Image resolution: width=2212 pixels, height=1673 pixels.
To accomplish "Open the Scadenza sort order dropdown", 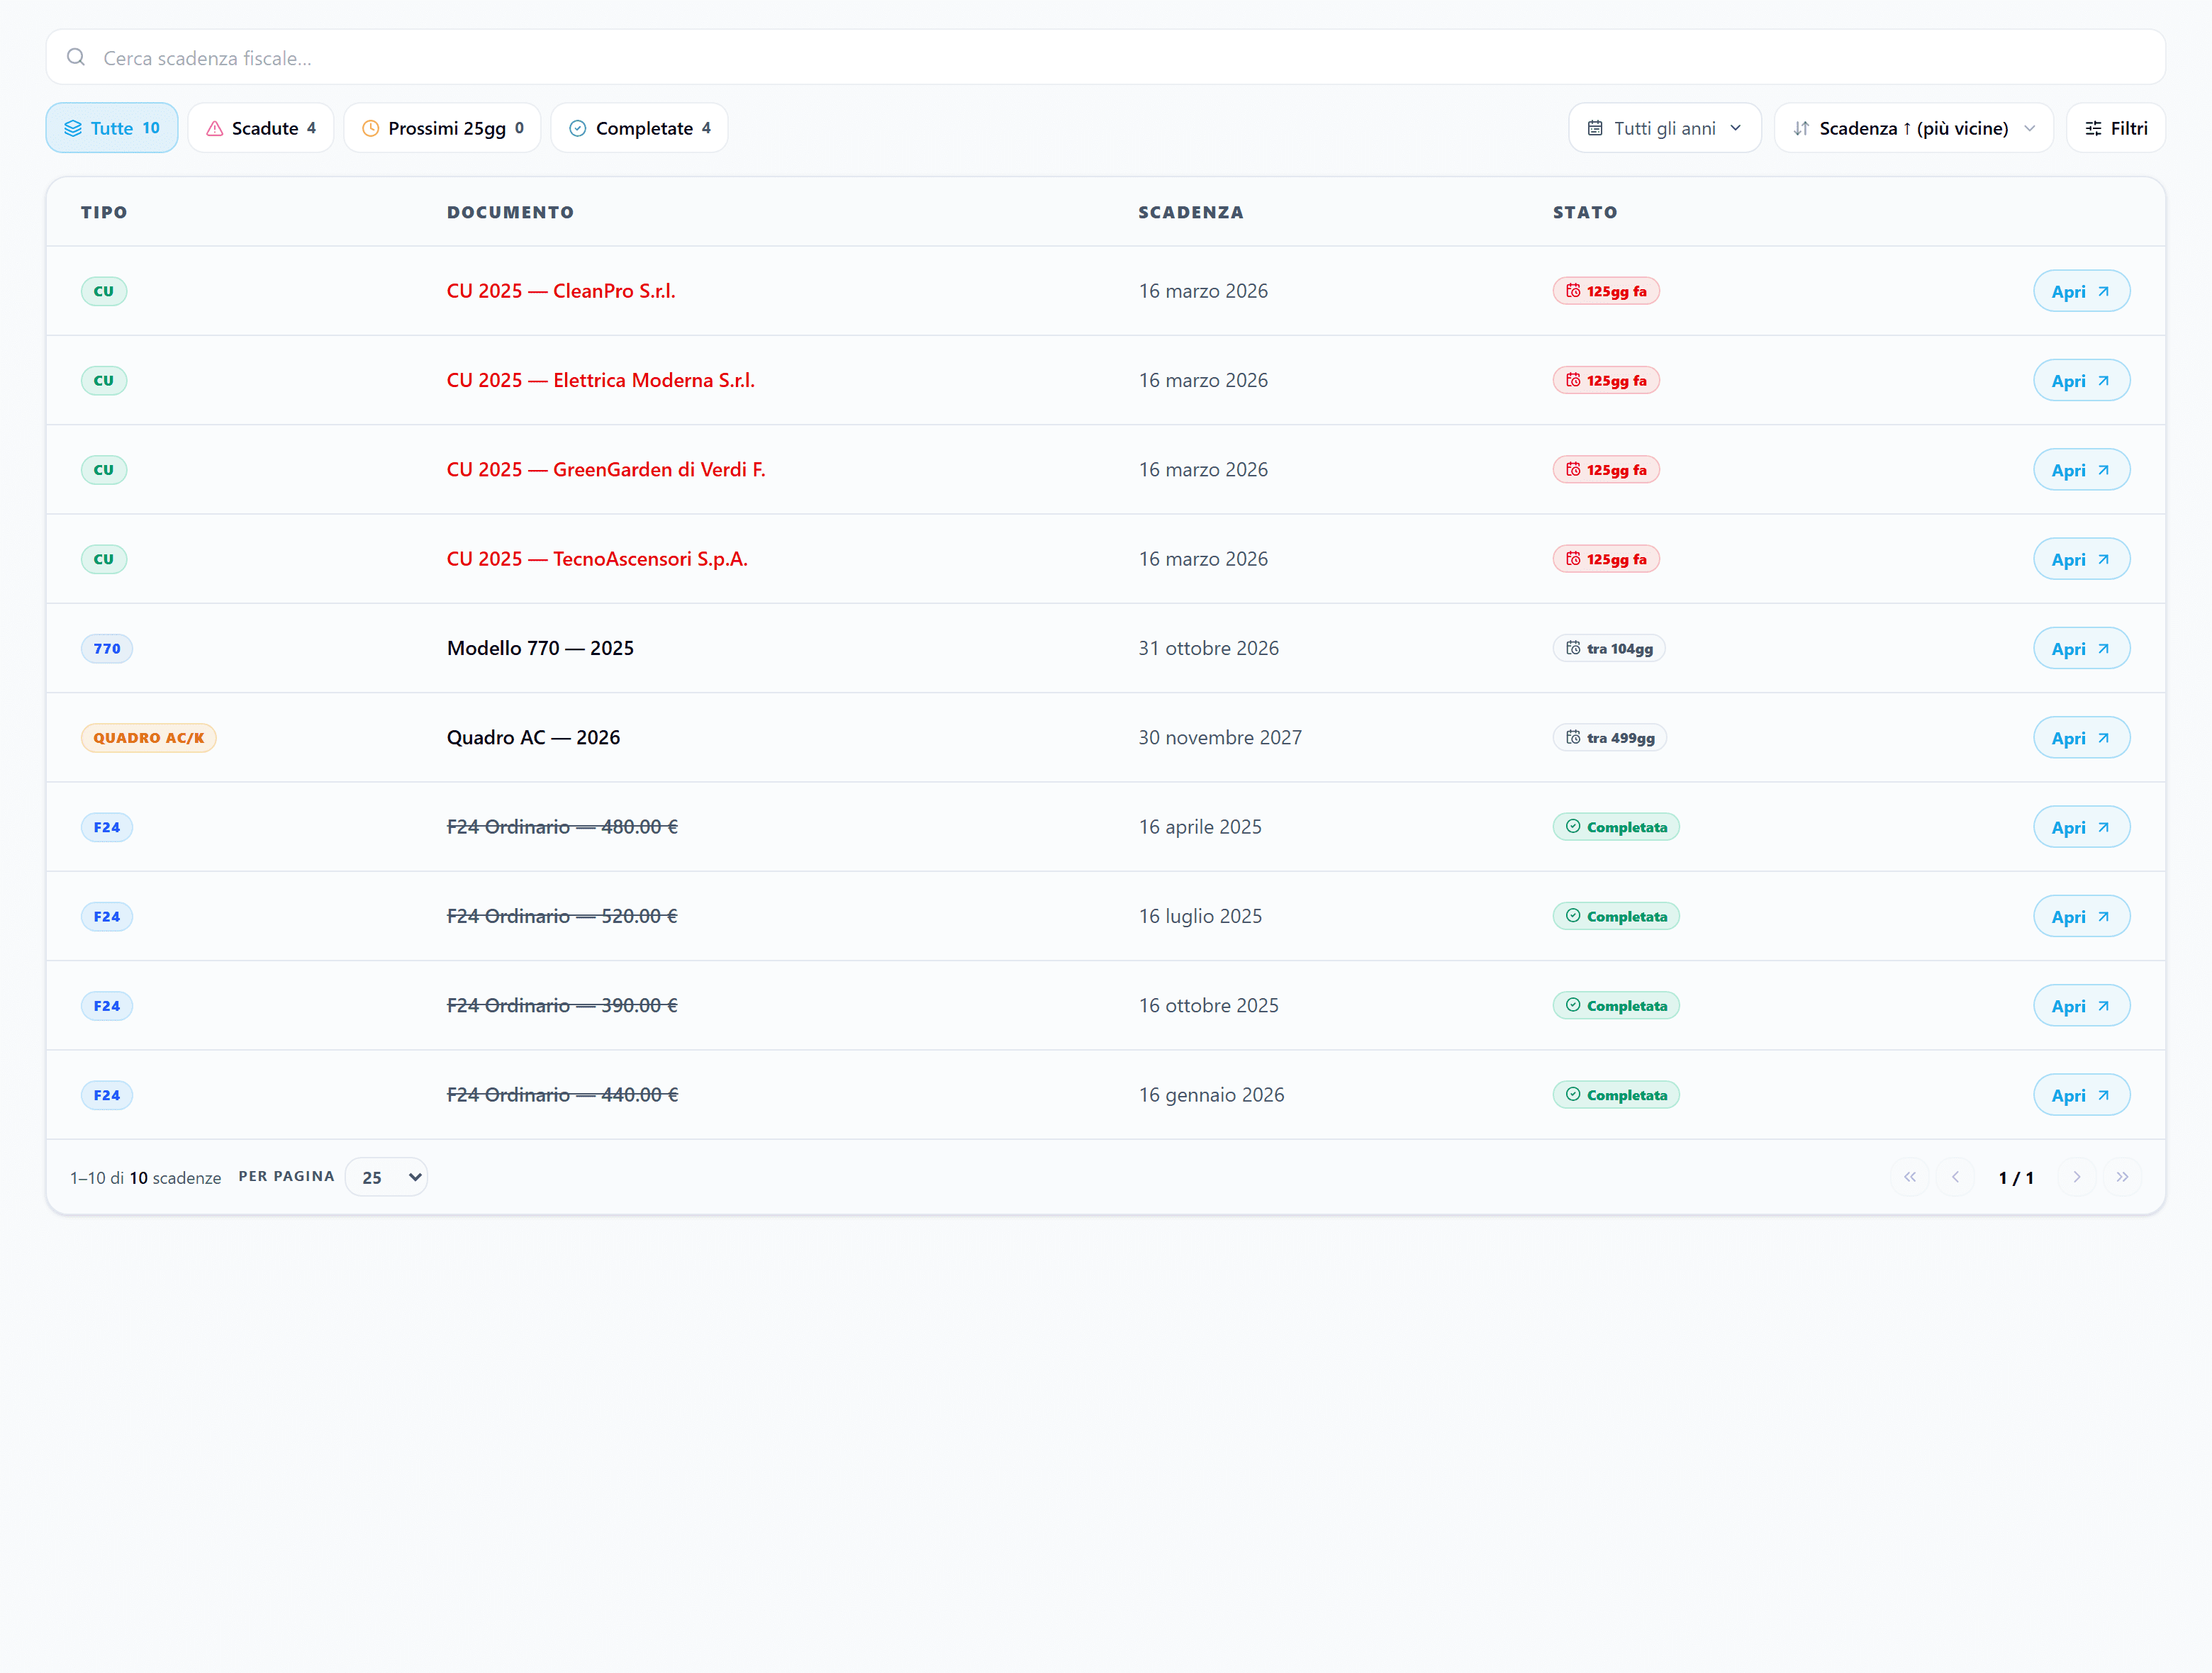I will coord(1913,128).
